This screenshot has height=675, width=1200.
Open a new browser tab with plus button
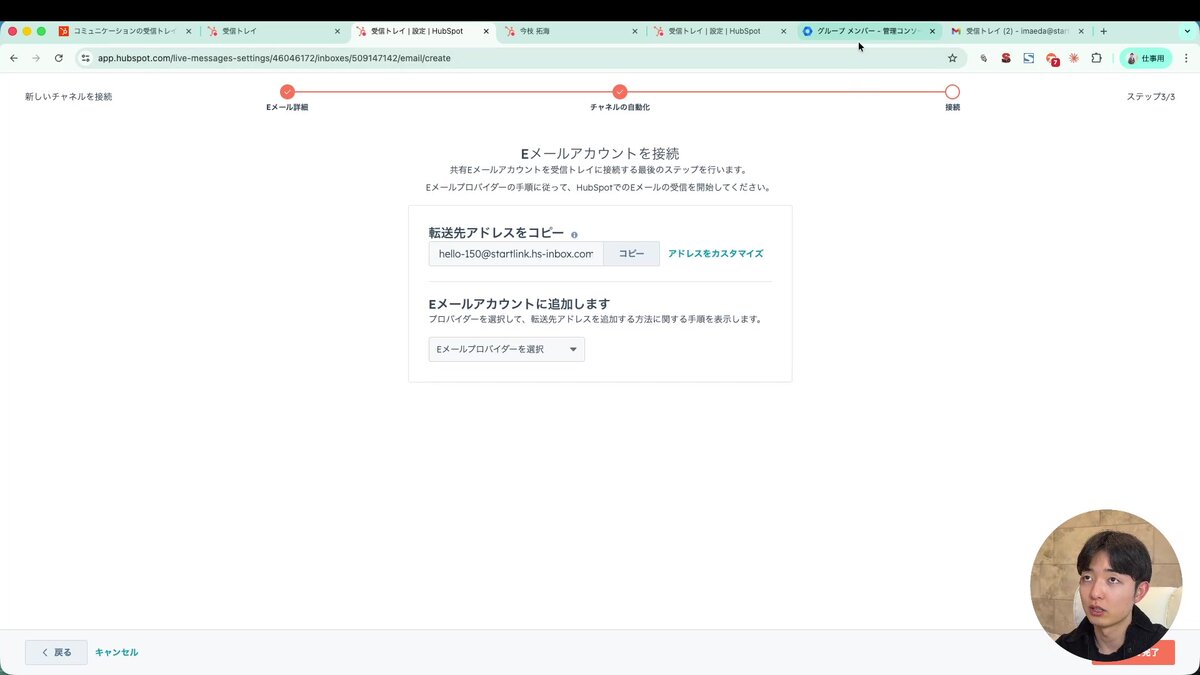[1103, 30]
